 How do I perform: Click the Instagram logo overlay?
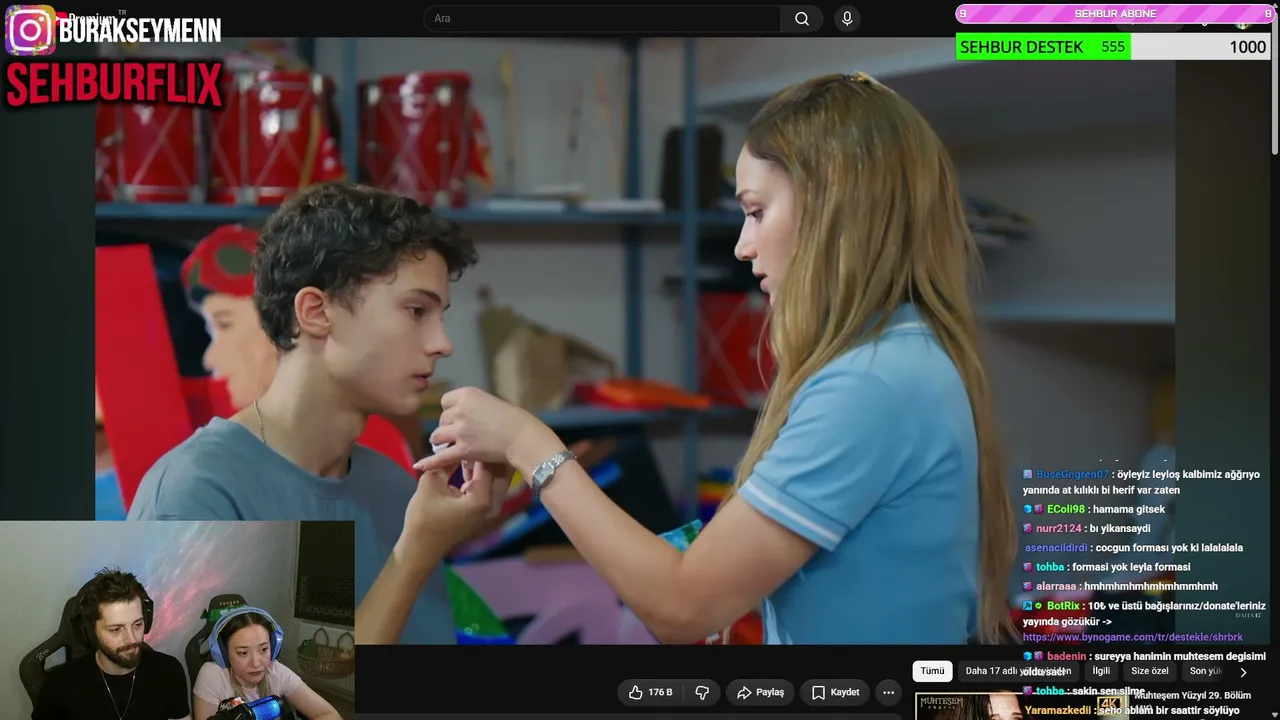(x=30, y=30)
